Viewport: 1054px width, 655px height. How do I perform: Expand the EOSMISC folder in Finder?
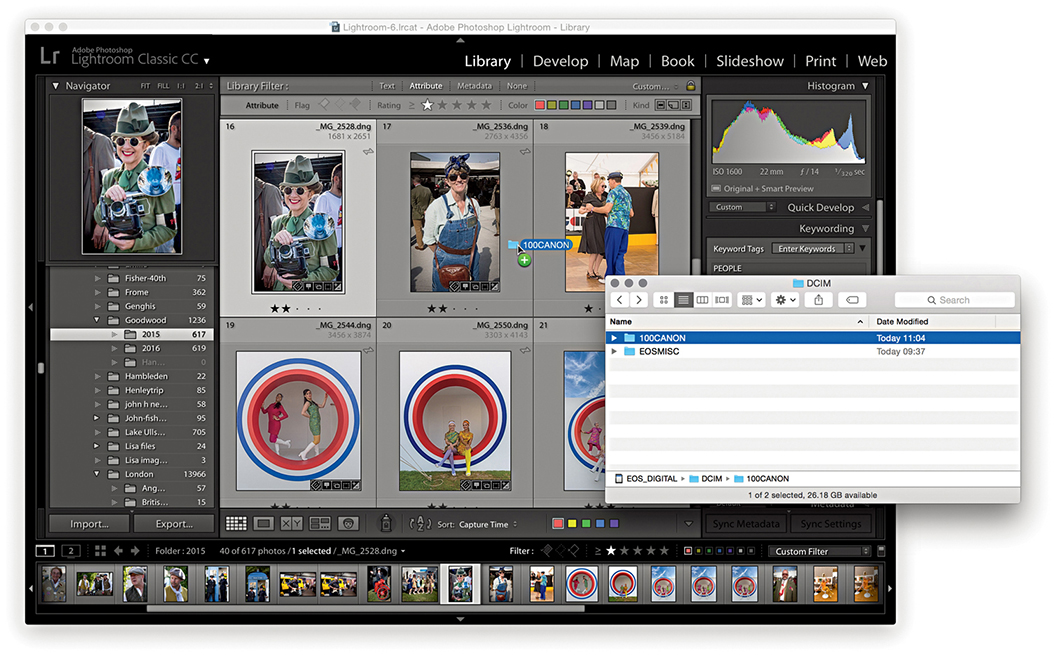click(x=614, y=352)
